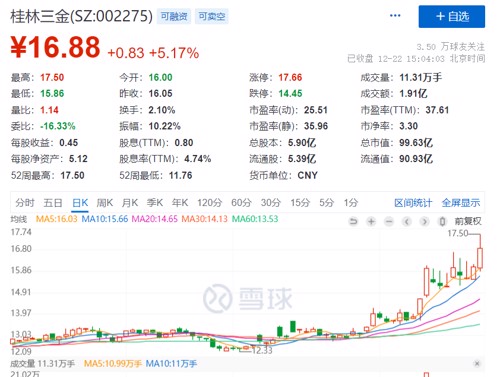Click the 自选 add to watchlist button
This screenshot has height=377, width=500.
click(452, 16)
